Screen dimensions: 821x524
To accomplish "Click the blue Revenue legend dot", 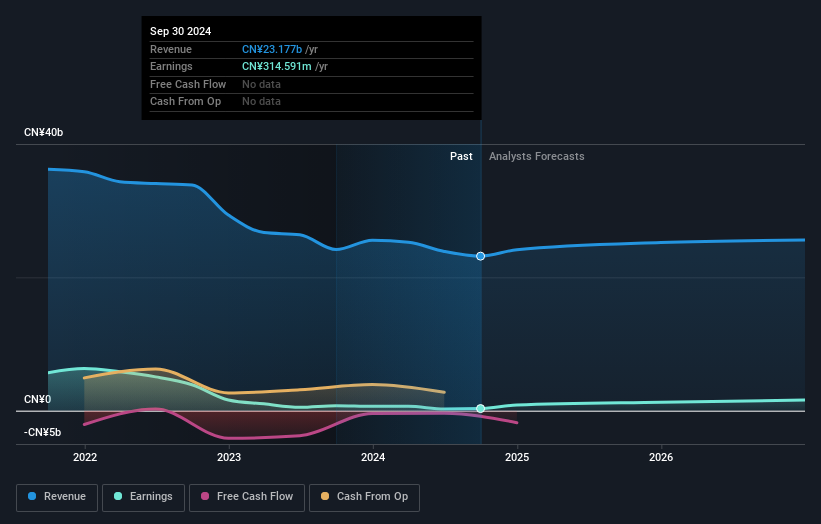I will [x=32, y=496].
